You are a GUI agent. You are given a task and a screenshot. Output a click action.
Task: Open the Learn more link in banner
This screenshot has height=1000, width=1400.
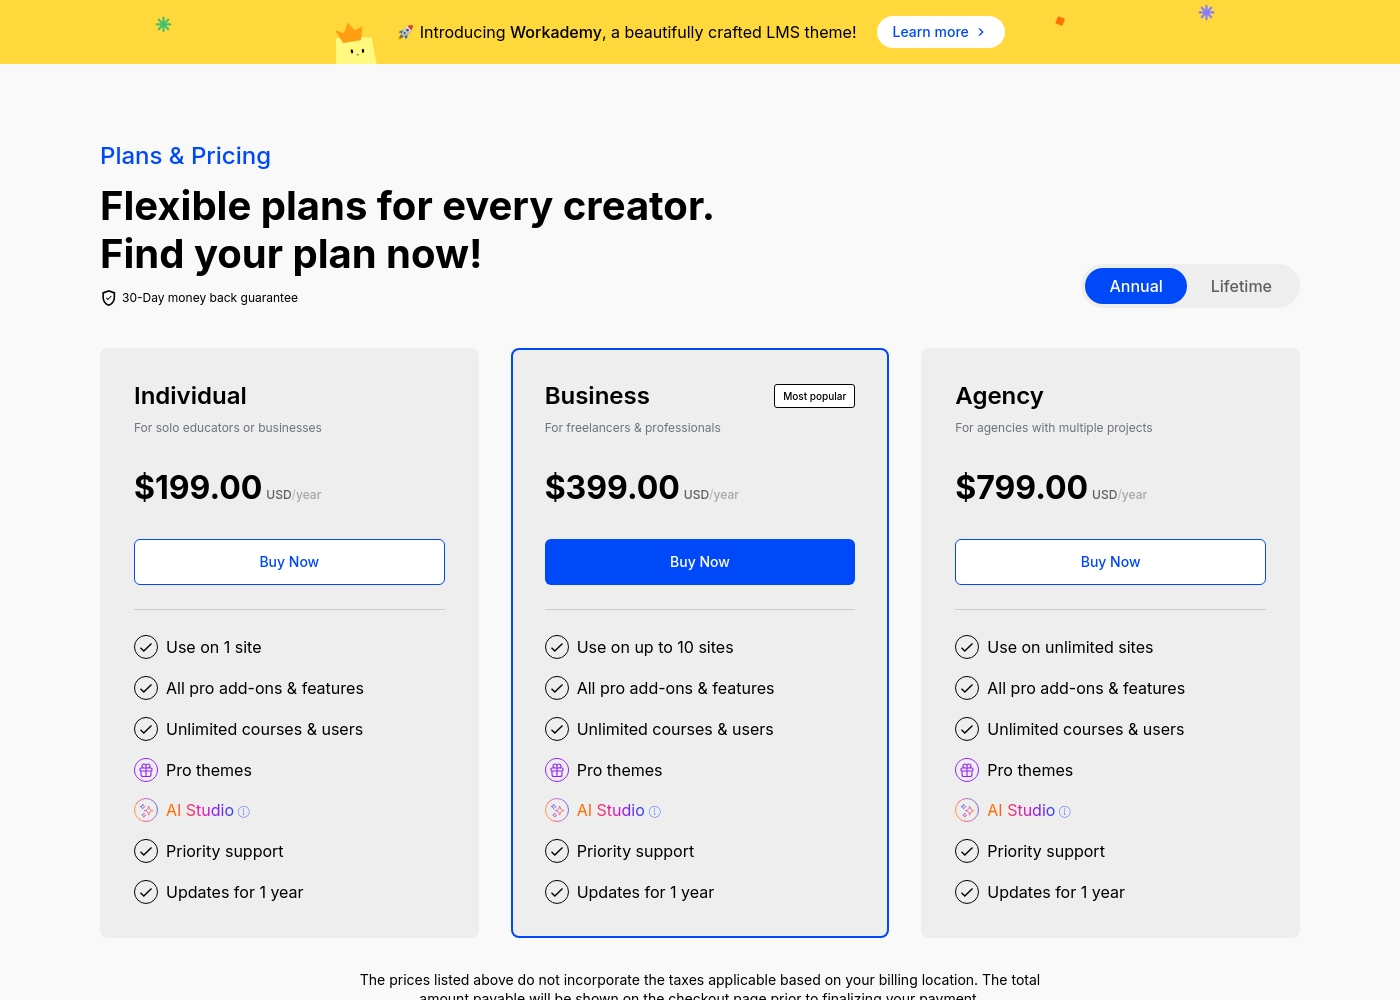pyautogui.click(x=940, y=32)
